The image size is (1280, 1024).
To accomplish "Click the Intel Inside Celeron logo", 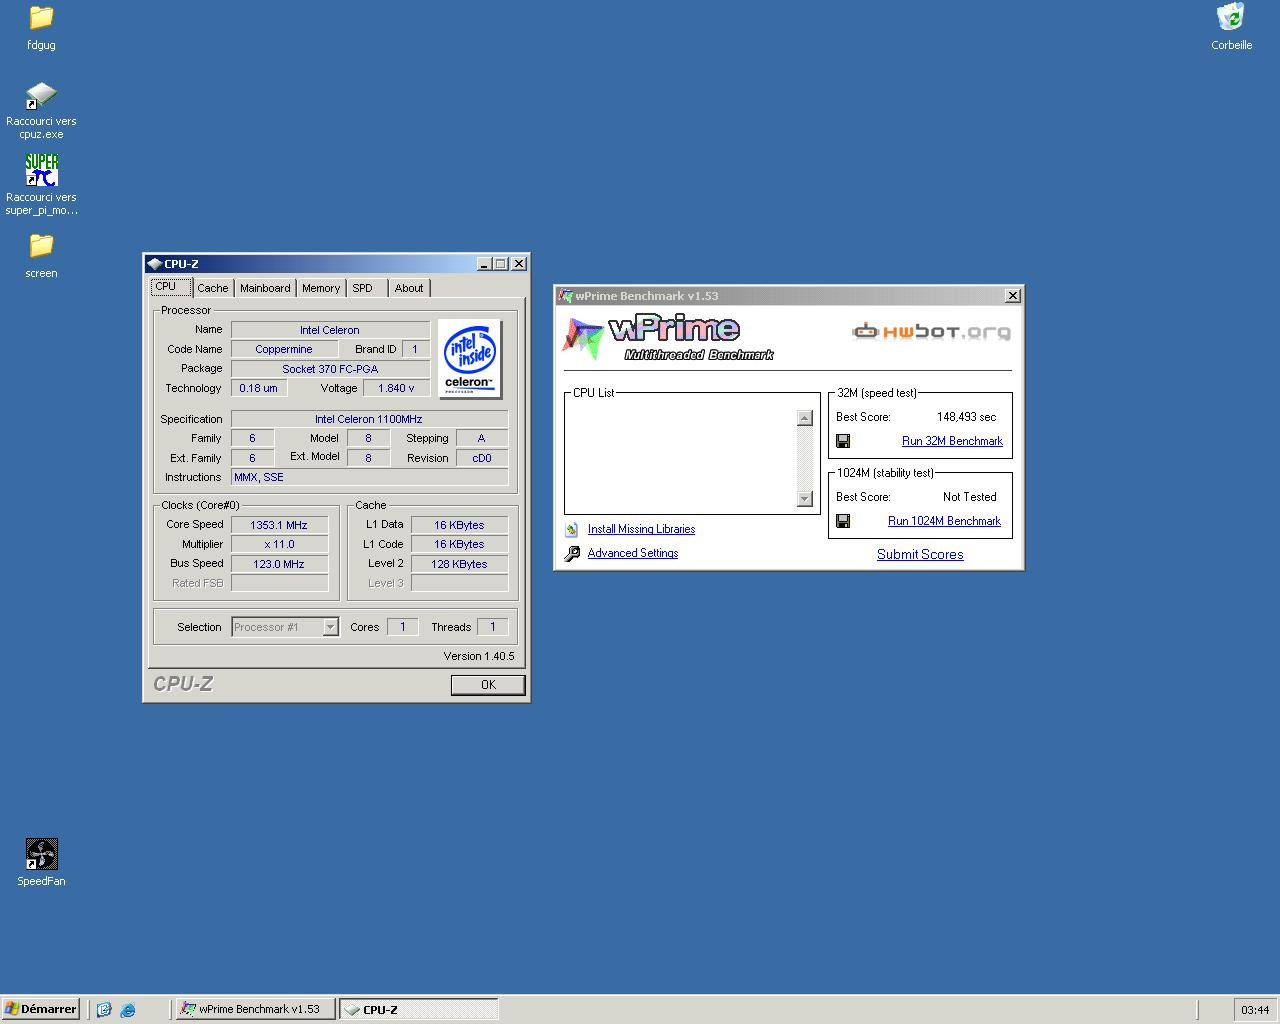I will (x=470, y=359).
